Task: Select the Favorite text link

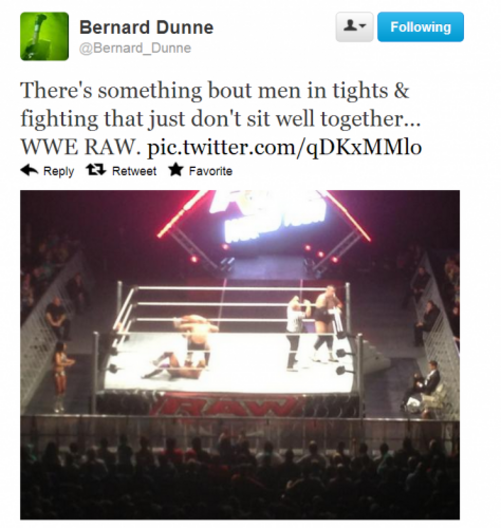Action: [x=210, y=171]
